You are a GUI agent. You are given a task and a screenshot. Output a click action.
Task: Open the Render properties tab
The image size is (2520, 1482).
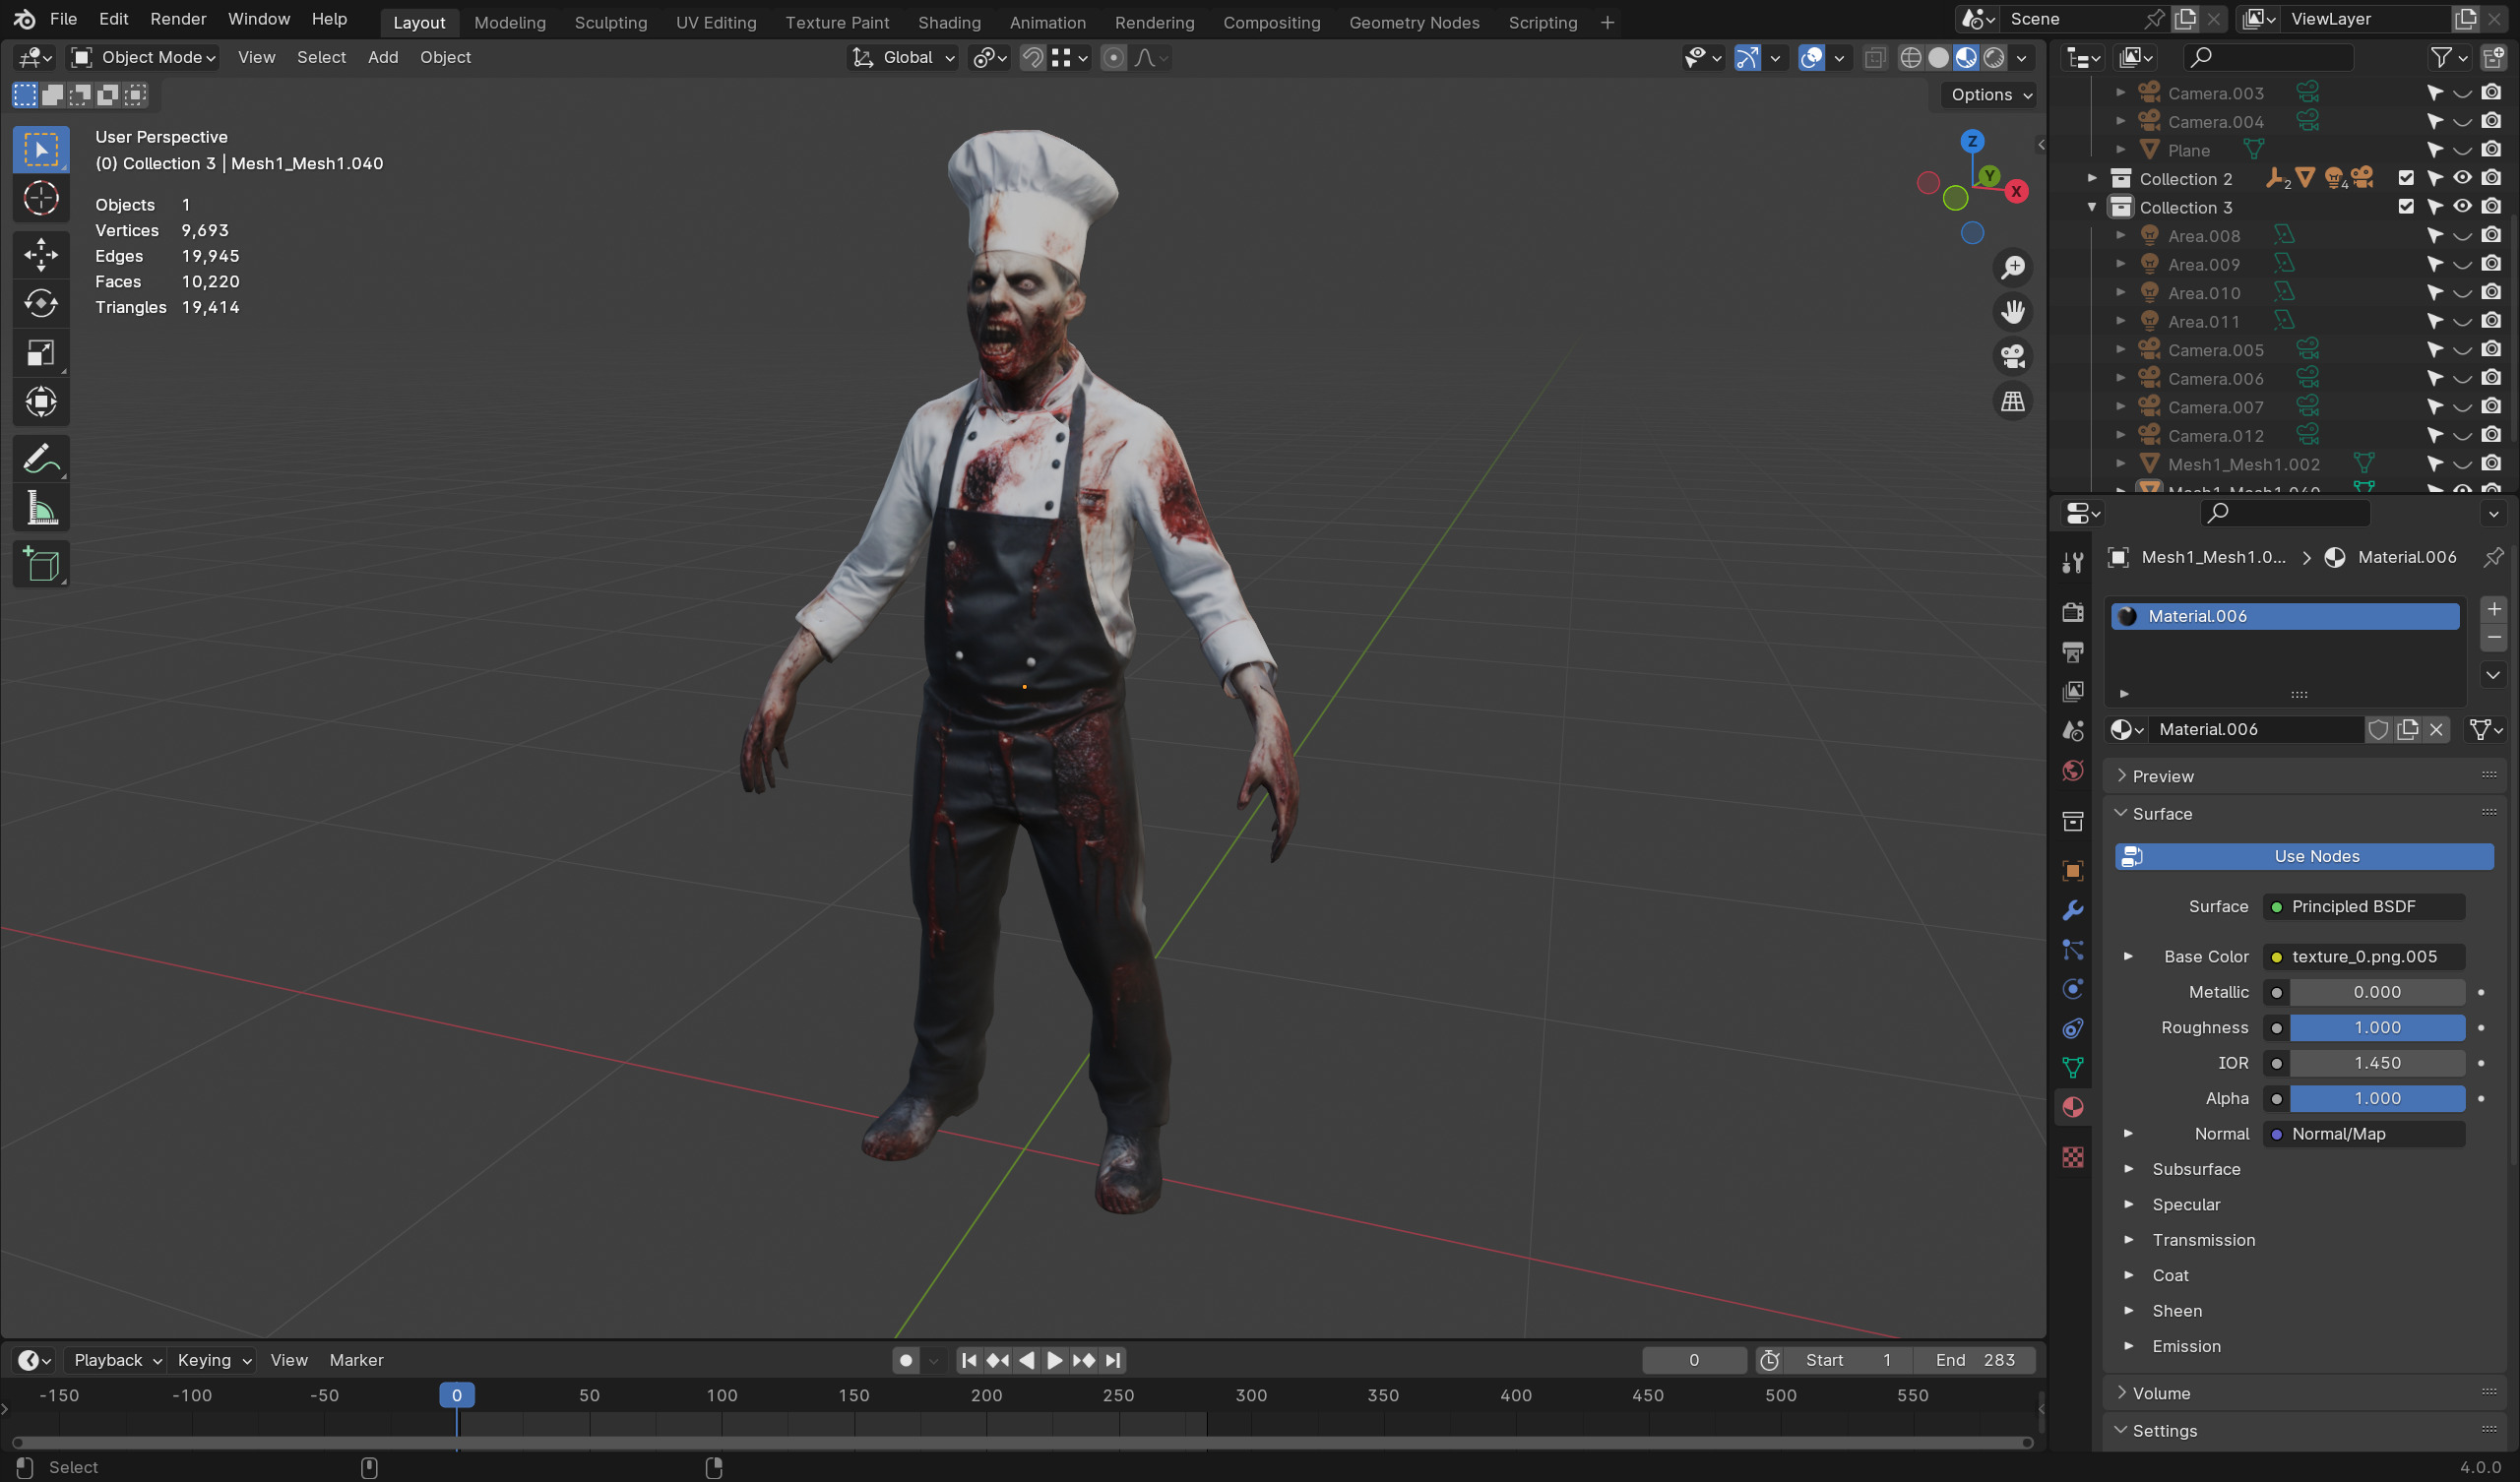coord(2073,612)
